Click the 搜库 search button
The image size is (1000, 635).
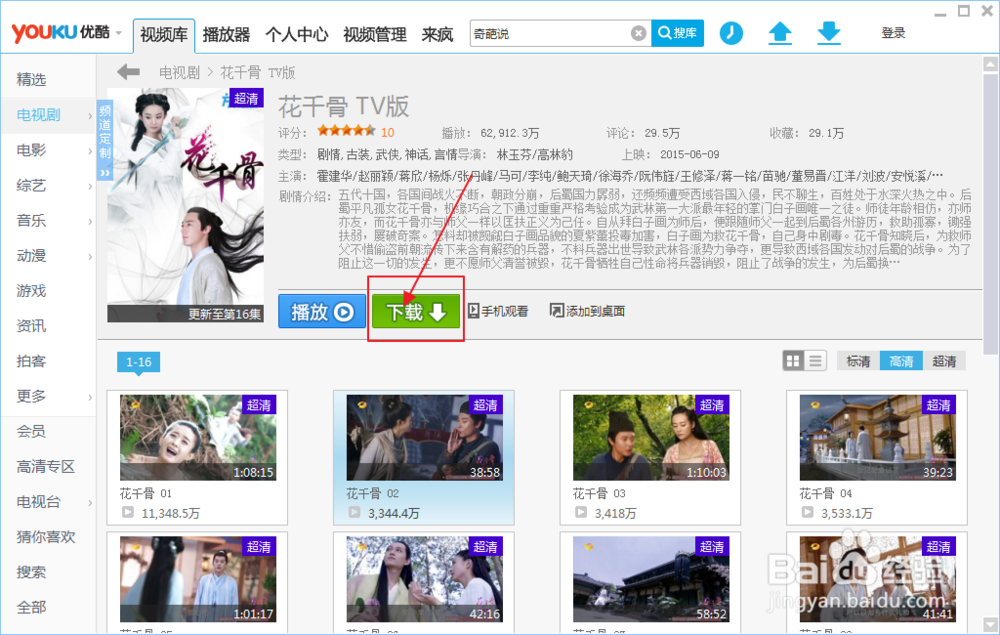(677, 33)
